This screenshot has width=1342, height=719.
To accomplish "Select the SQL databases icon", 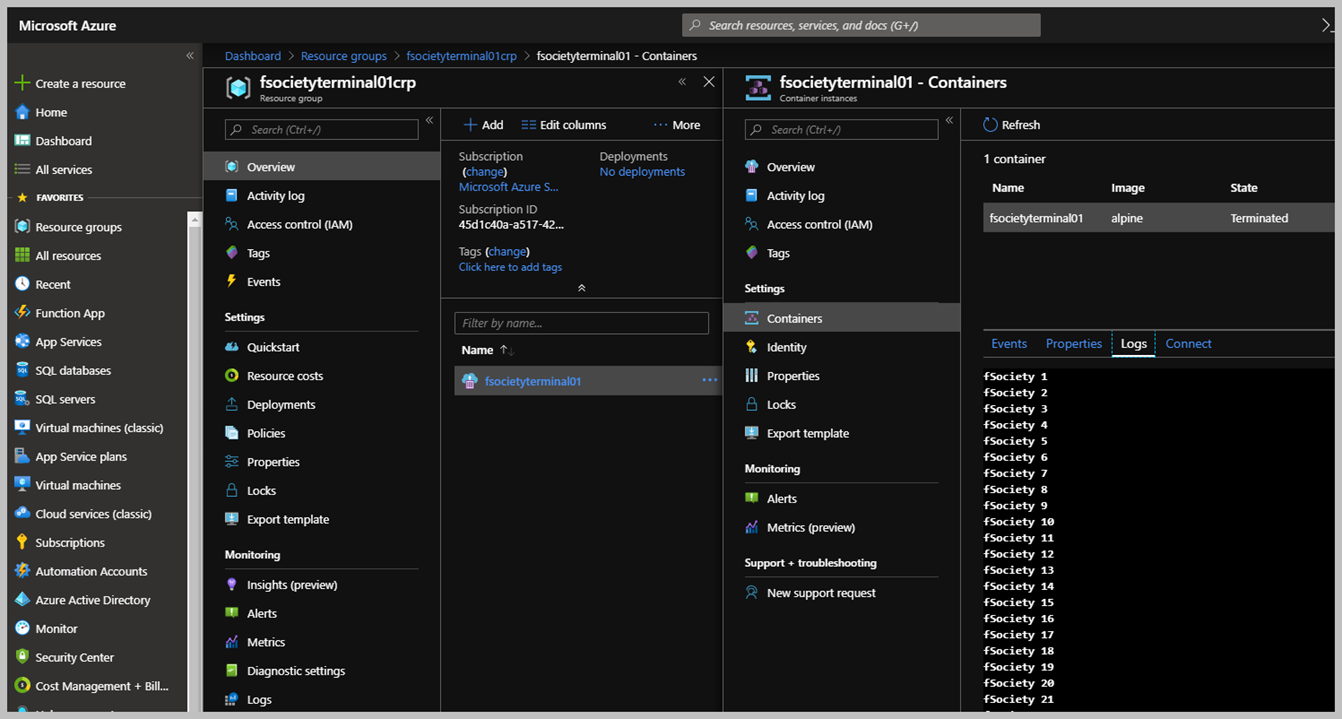I will 22,370.
